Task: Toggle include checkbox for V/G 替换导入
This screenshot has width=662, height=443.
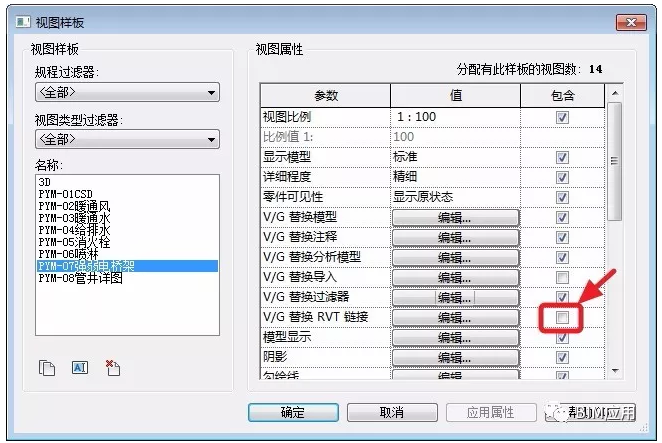Action: 562,277
